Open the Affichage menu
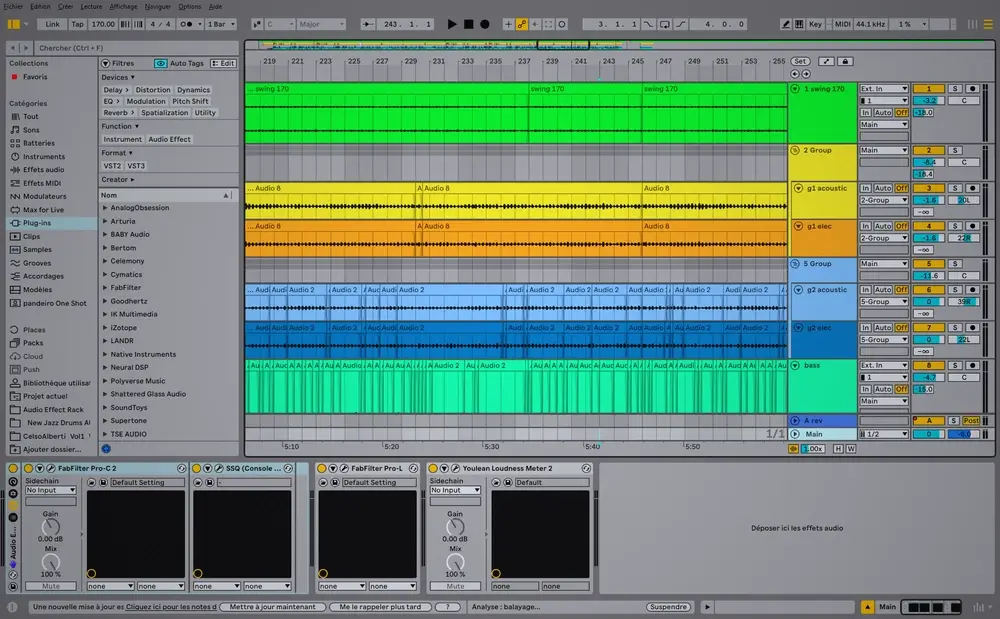The height and width of the screenshot is (619, 1000). (123, 6)
